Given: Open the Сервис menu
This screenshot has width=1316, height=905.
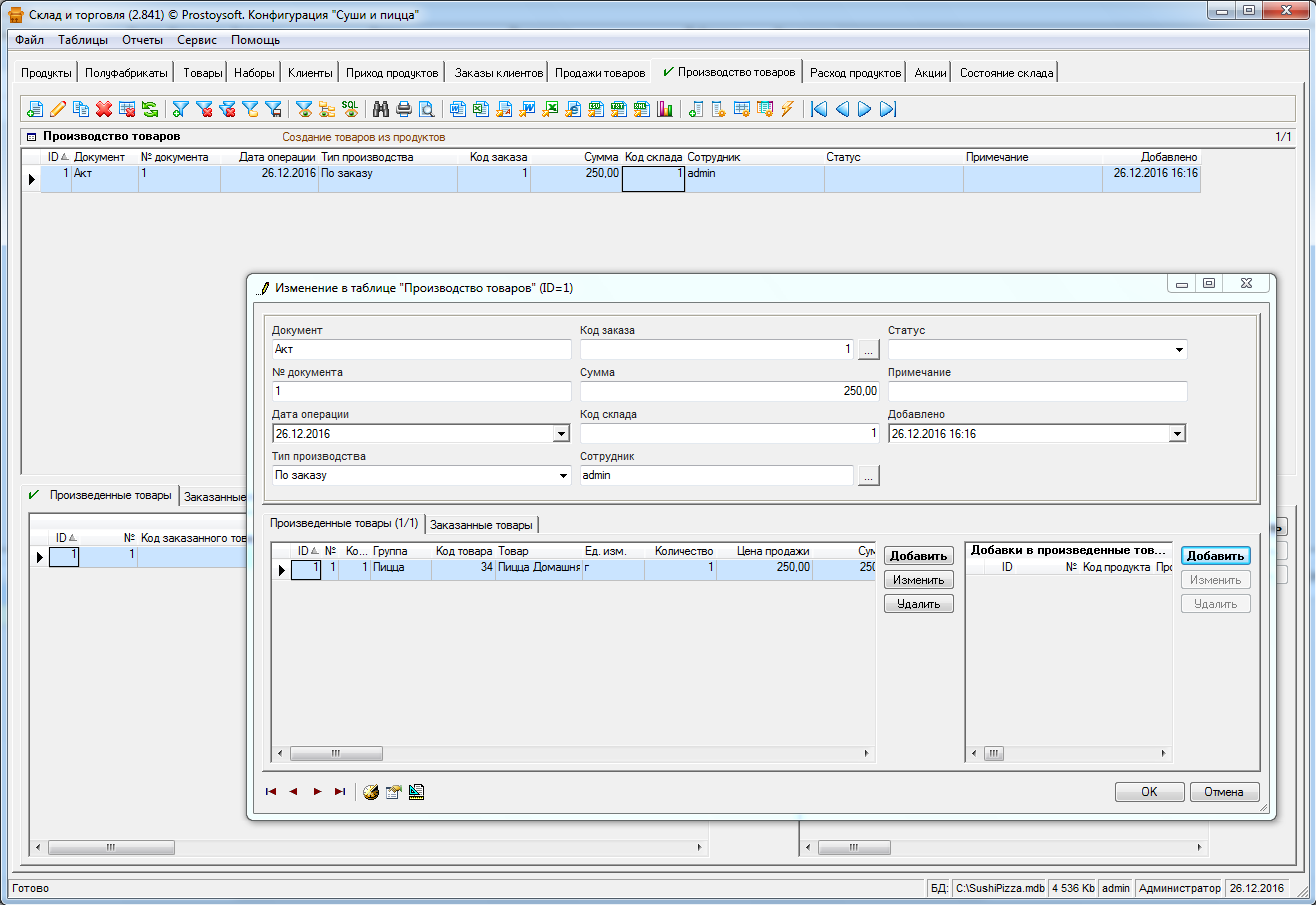Looking at the screenshot, I should [x=197, y=40].
